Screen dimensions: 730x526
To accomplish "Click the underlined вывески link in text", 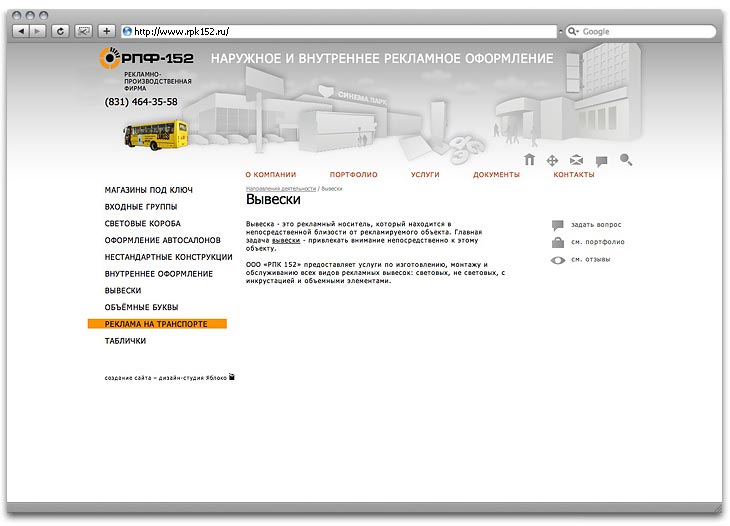I will pyautogui.click(x=286, y=240).
